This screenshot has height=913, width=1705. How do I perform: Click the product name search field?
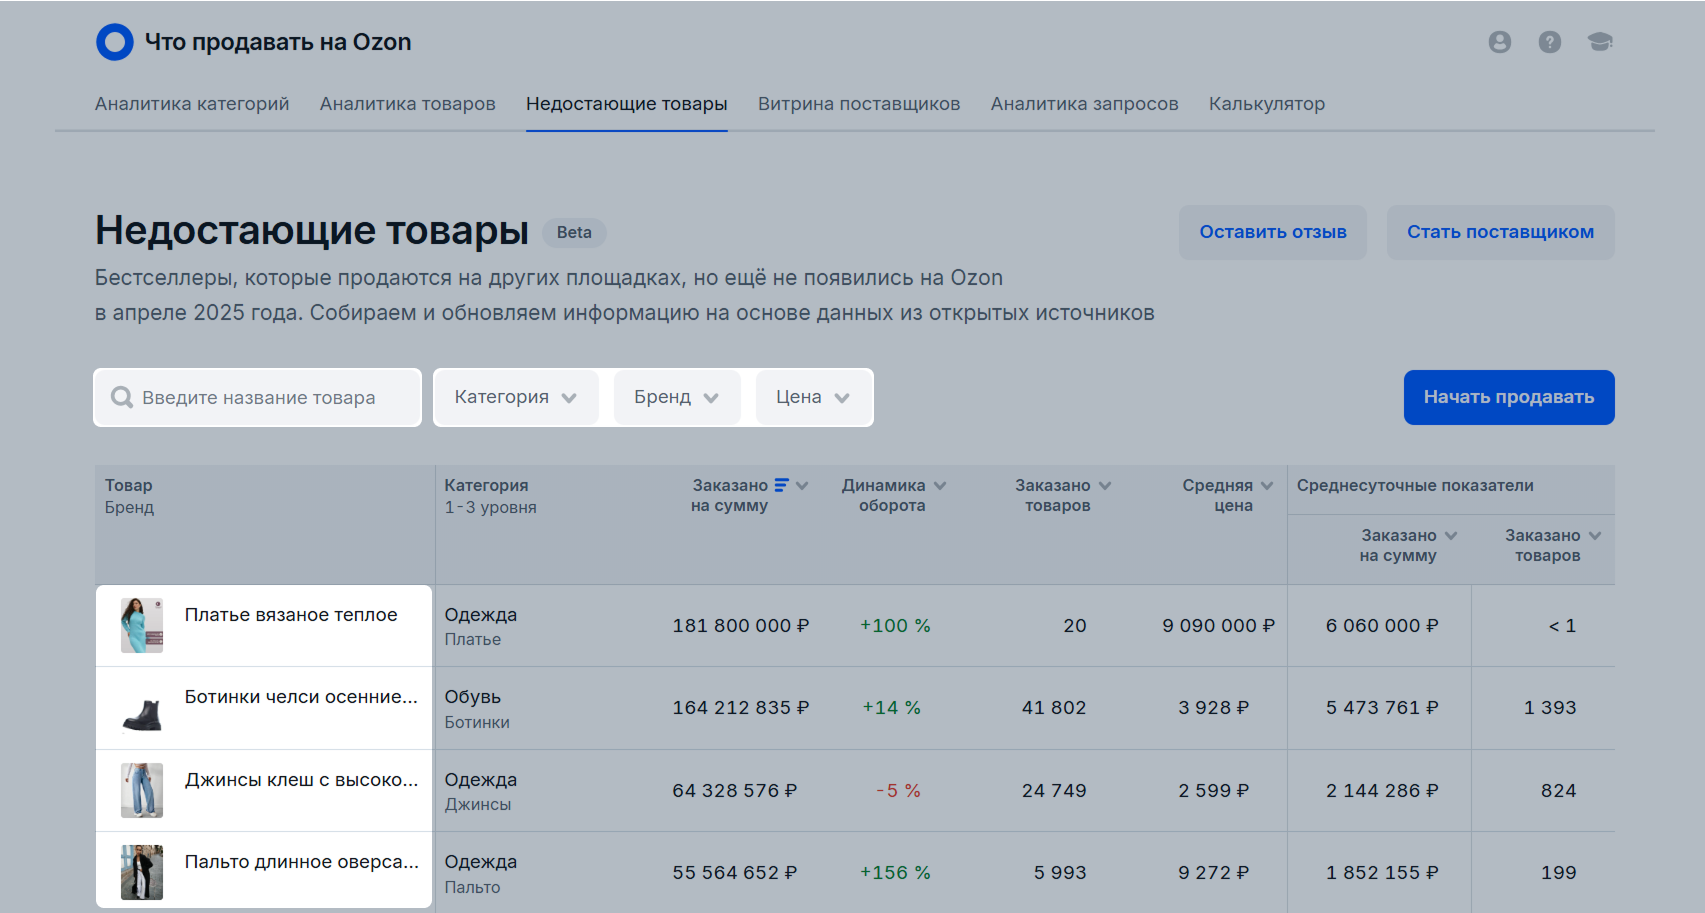point(258,397)
